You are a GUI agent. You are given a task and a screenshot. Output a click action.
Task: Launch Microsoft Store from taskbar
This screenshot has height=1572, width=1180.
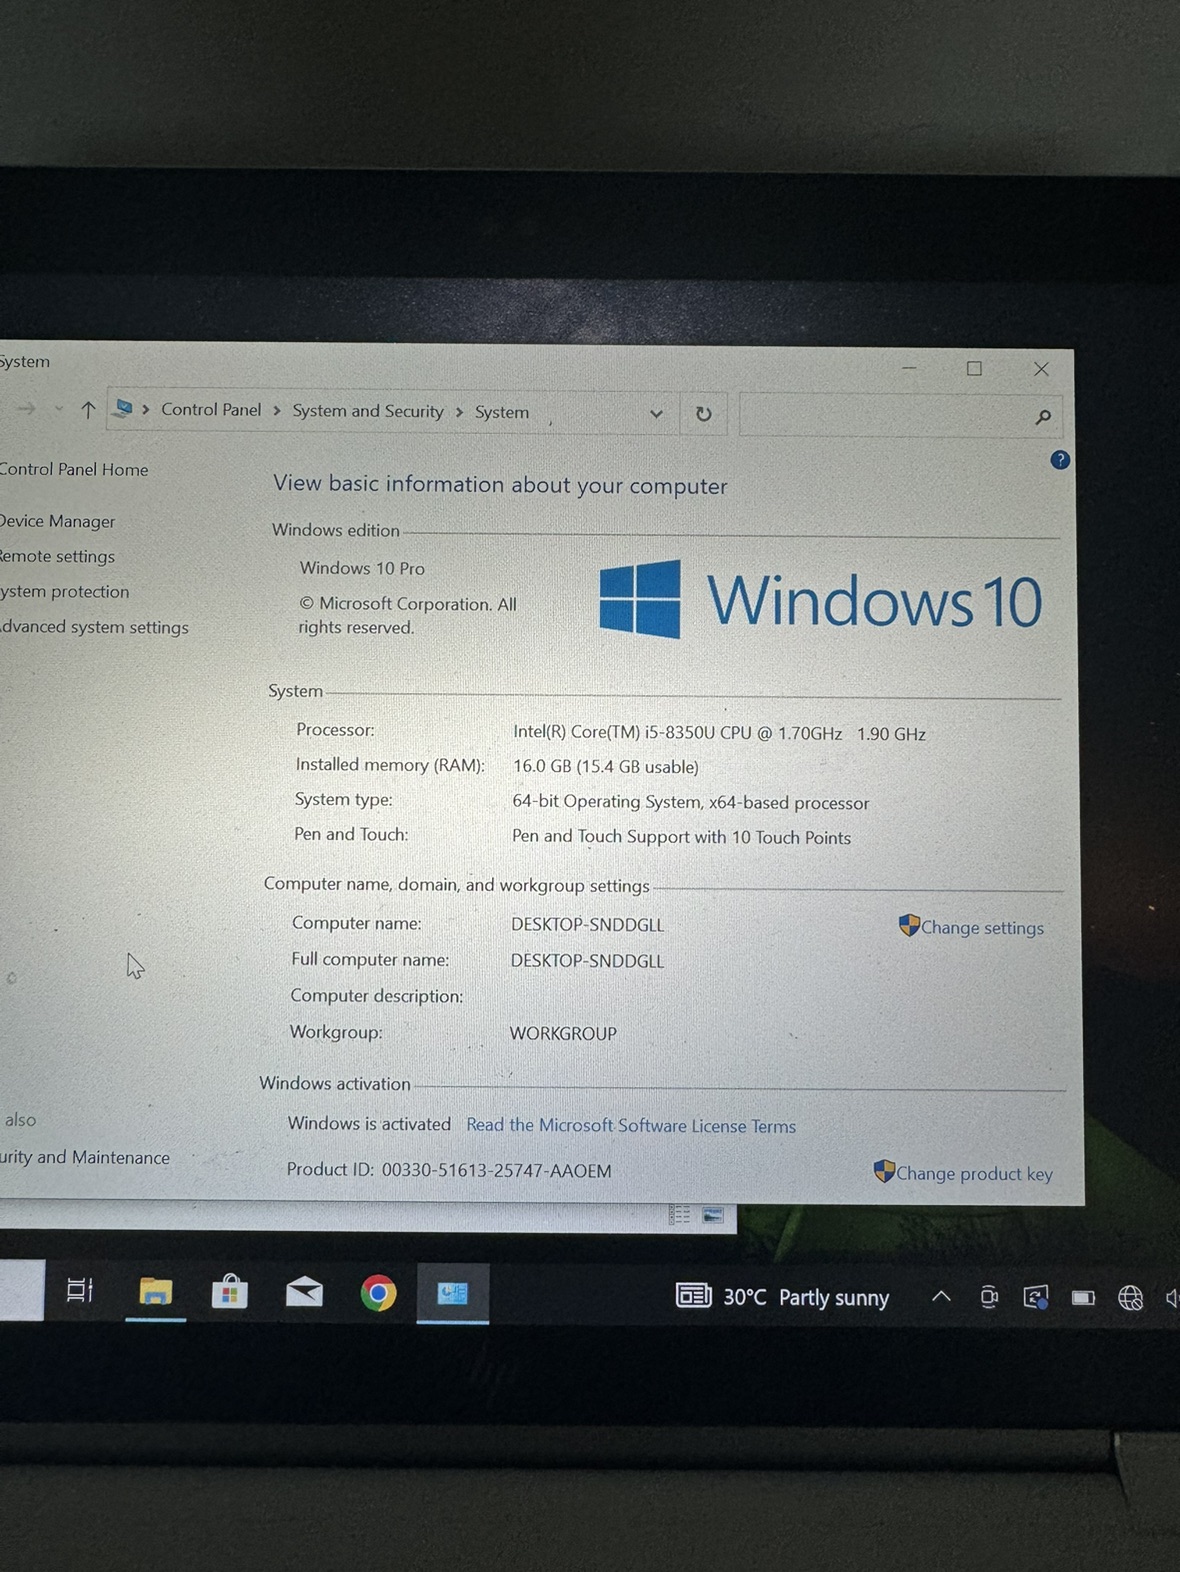pos(229,1291)
